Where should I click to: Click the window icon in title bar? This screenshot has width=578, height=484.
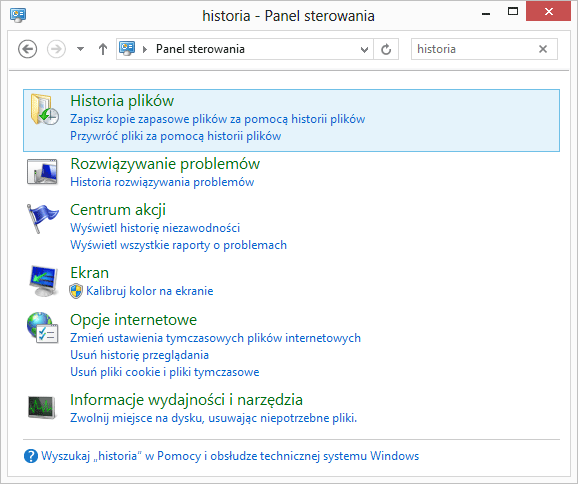tap(18, 15)
